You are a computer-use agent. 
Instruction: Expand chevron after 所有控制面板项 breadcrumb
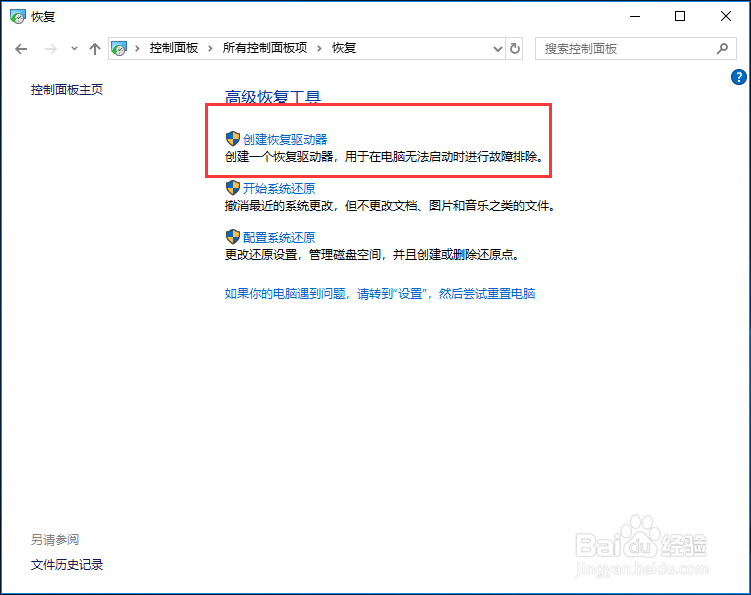tap(319, 48)
